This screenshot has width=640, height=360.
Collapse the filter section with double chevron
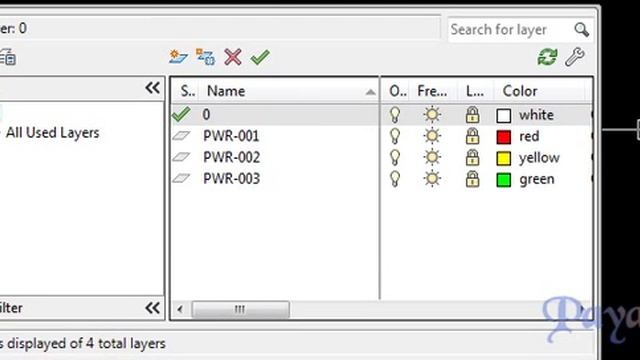153,308
